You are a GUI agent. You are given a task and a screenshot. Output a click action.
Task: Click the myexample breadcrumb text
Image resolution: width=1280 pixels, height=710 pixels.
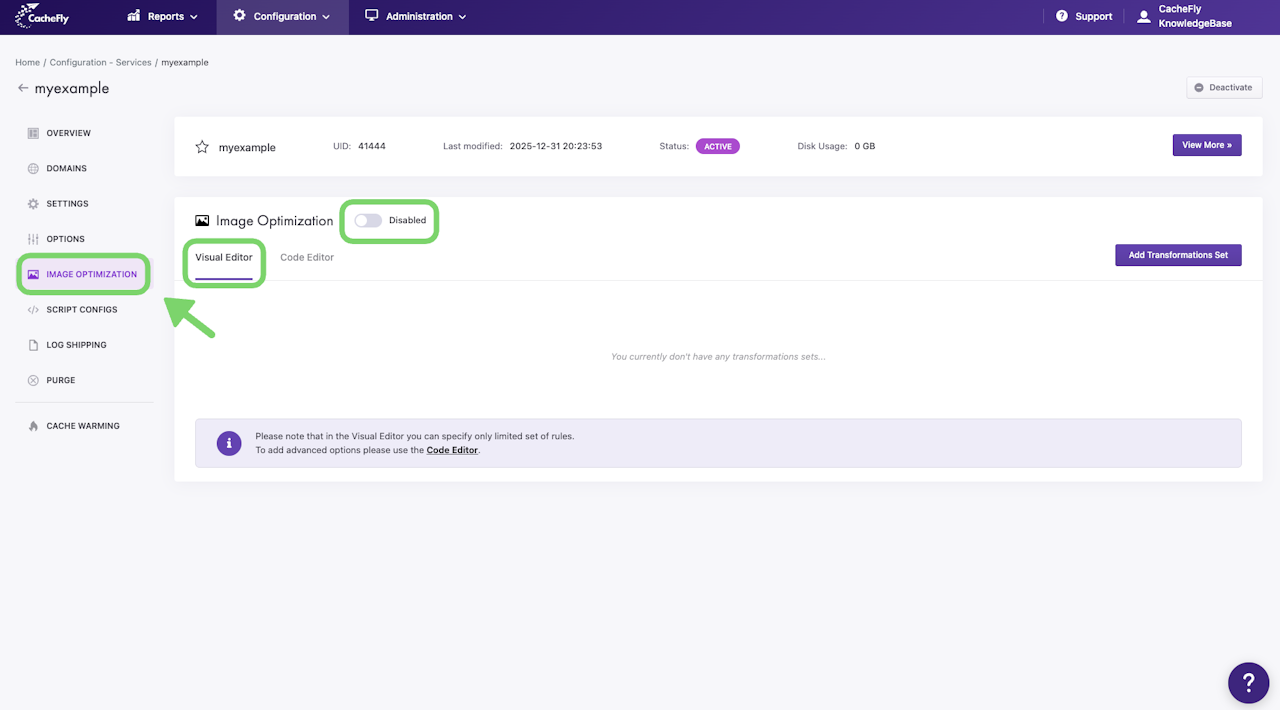click(x=185, y=63)
